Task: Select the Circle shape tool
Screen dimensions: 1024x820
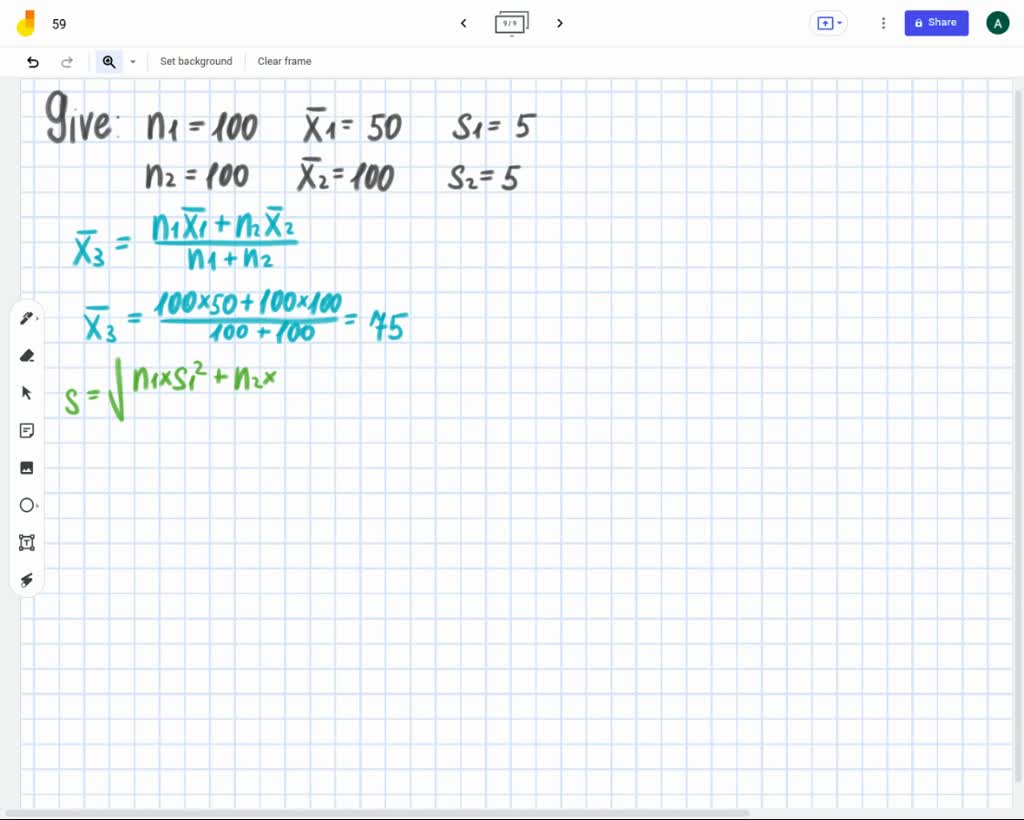Action: tap(27, 505)
